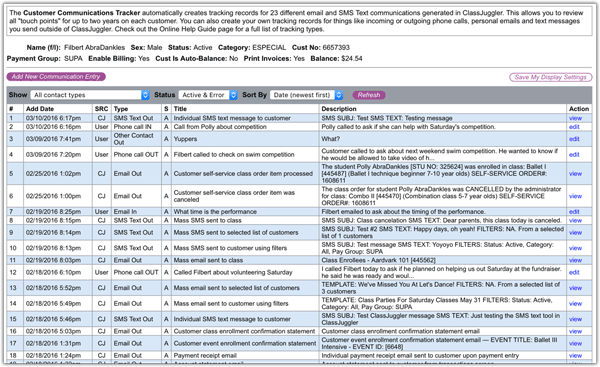600x367 pixels.
Task: Edit the Yuppers contact entry
Action: (574, 139)
